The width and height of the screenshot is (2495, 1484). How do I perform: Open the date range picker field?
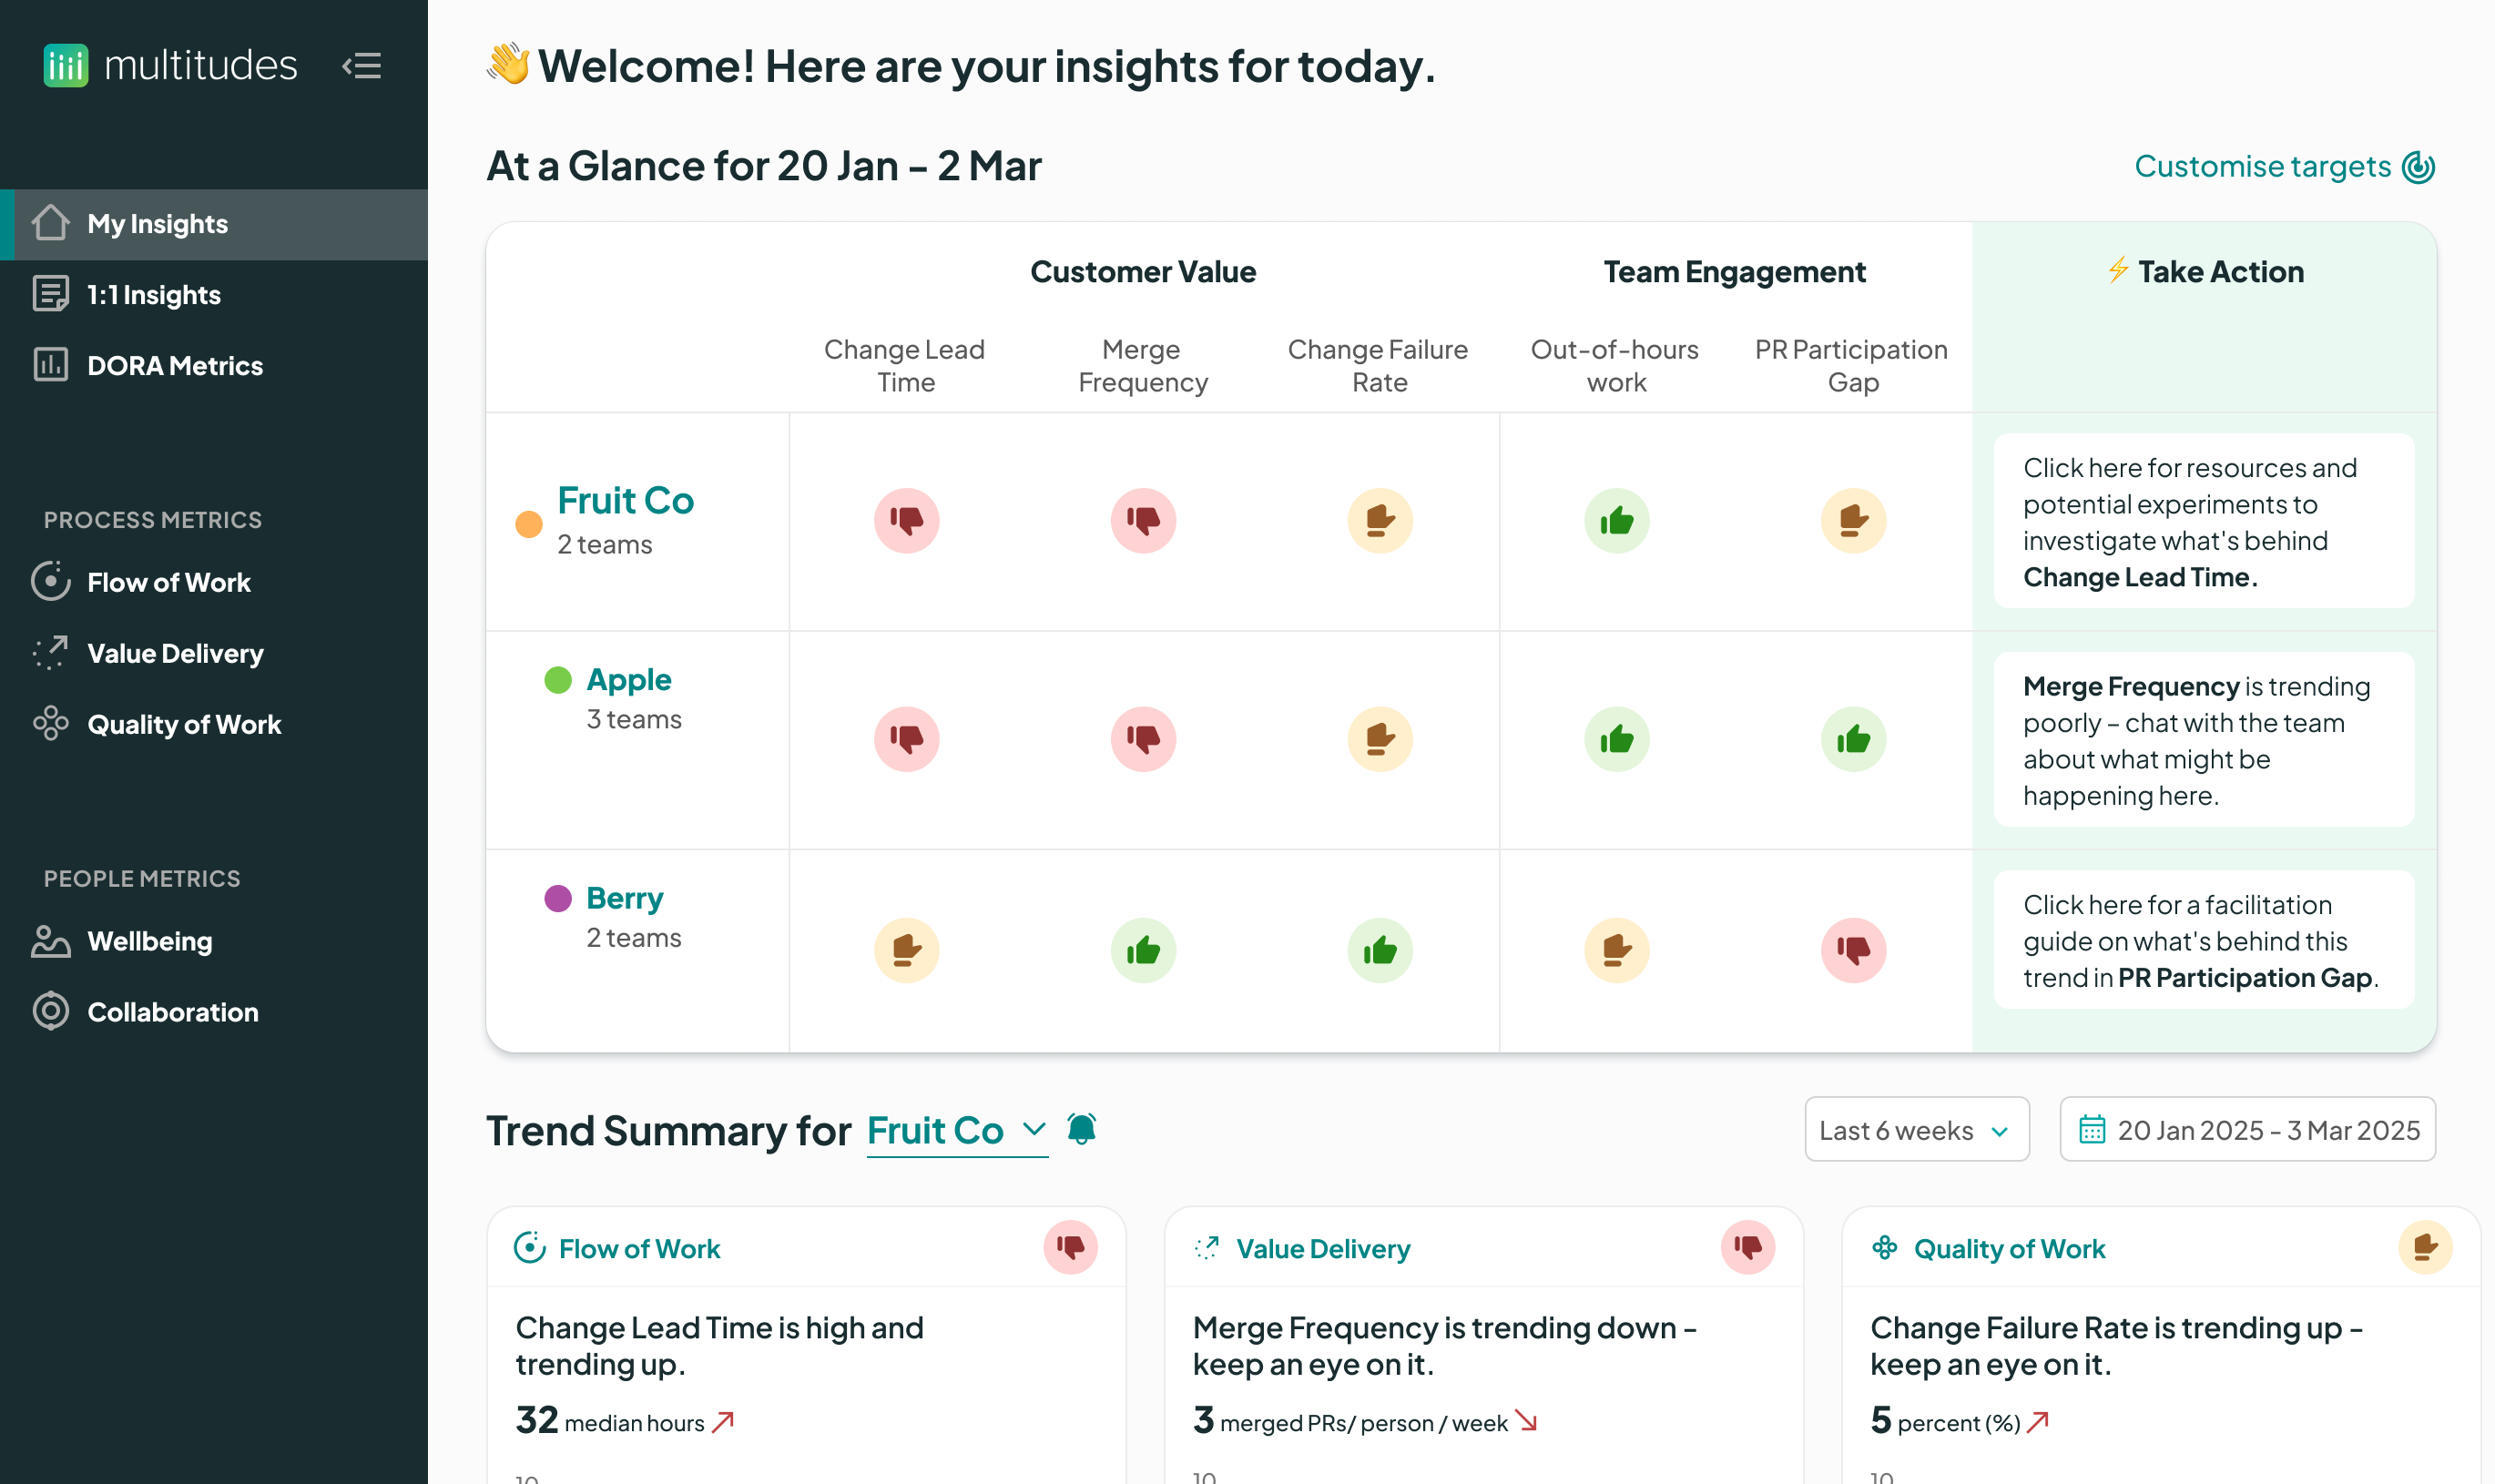click(2247, 1130)
